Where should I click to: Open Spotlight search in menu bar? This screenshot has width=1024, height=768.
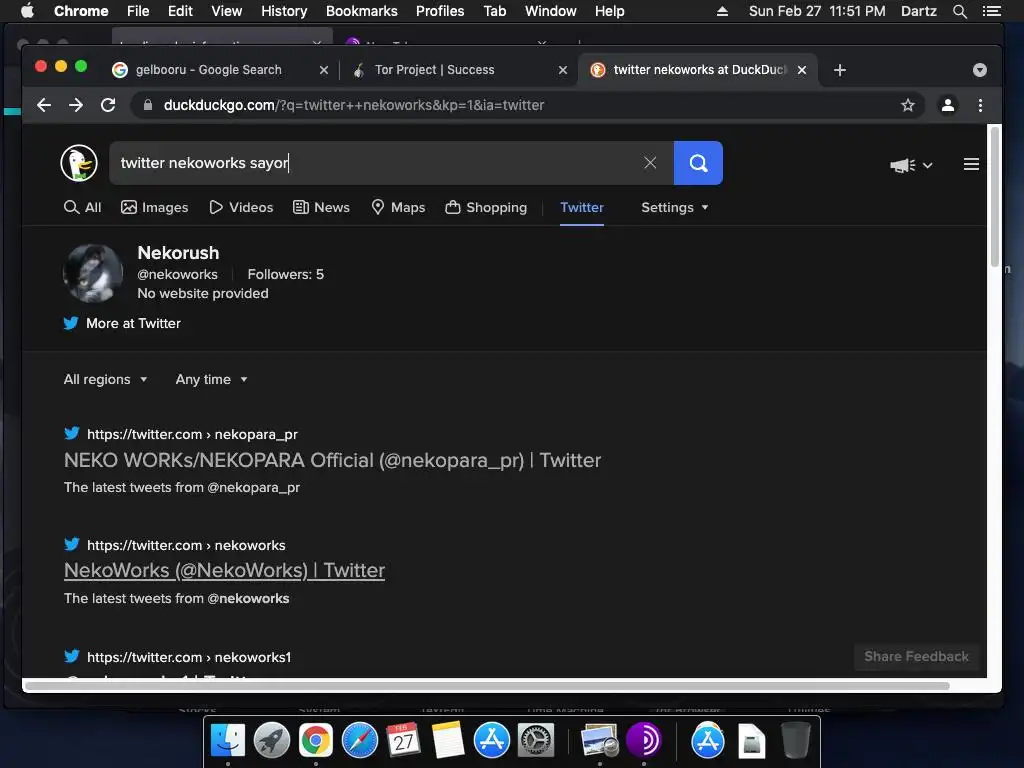tap(959, 11)
